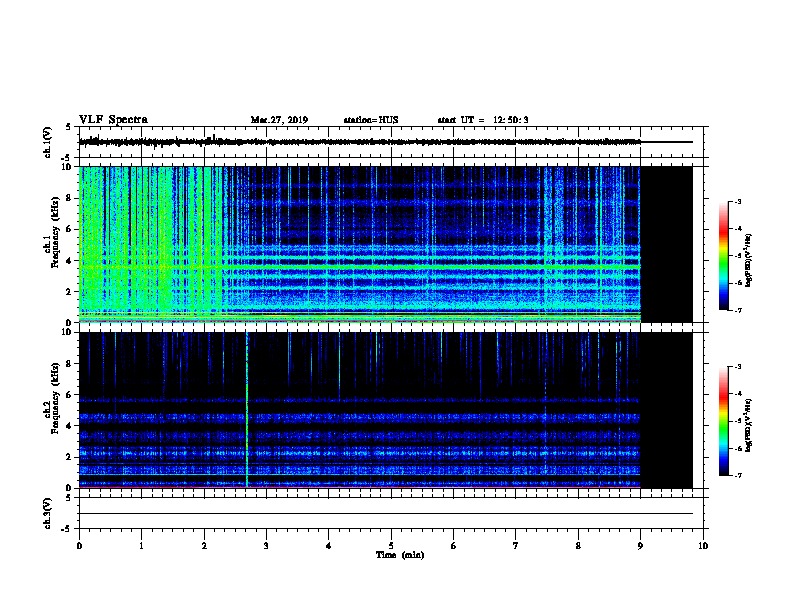Screen dimensions: 792x612
Task: Click the x-axis tick label "3"
Action: click(266, 545)
